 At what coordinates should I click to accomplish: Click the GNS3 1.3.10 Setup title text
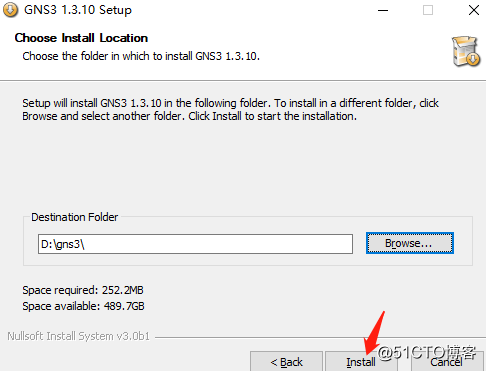[78, 10]
